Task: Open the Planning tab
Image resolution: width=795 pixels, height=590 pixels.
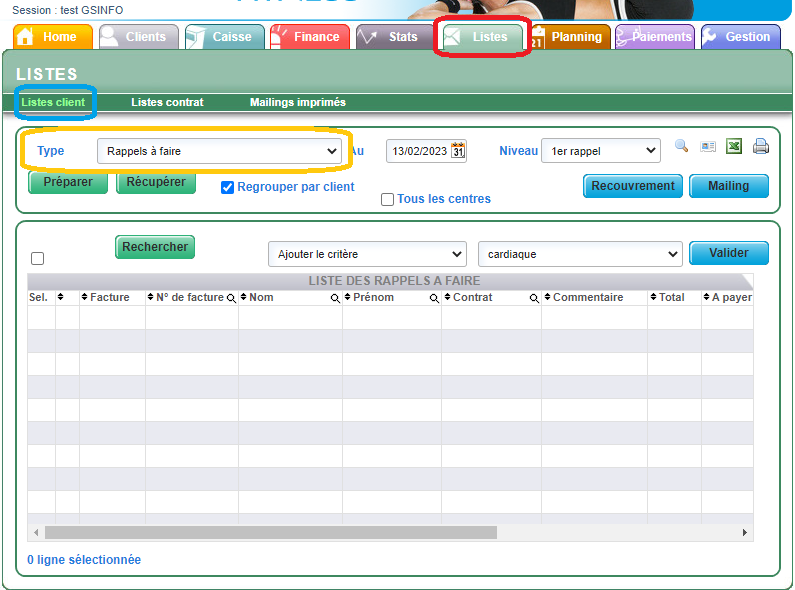Action: pyautogui.click(x=570, y=37)
